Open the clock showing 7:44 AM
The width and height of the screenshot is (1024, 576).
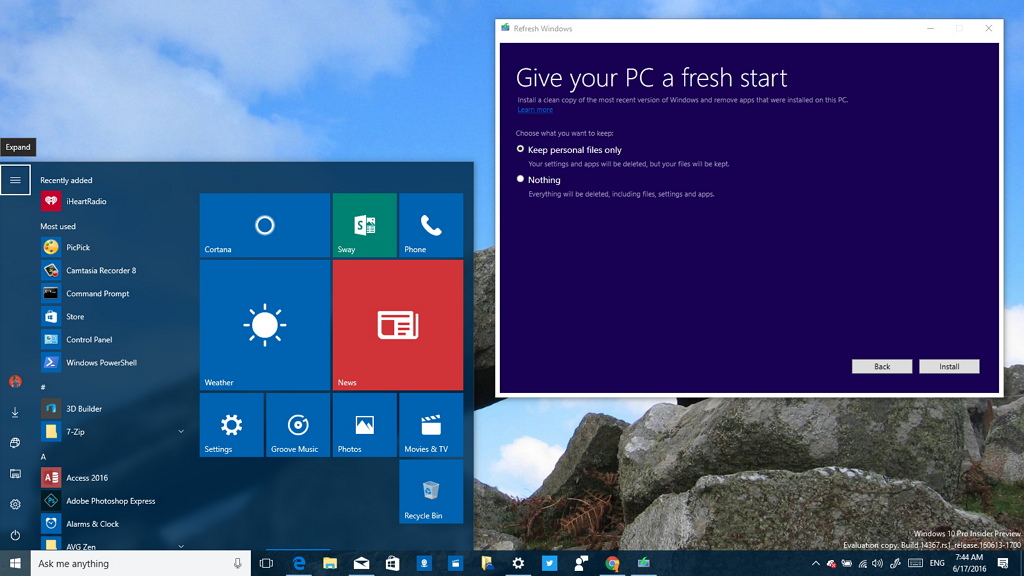(x=969, y=563)
